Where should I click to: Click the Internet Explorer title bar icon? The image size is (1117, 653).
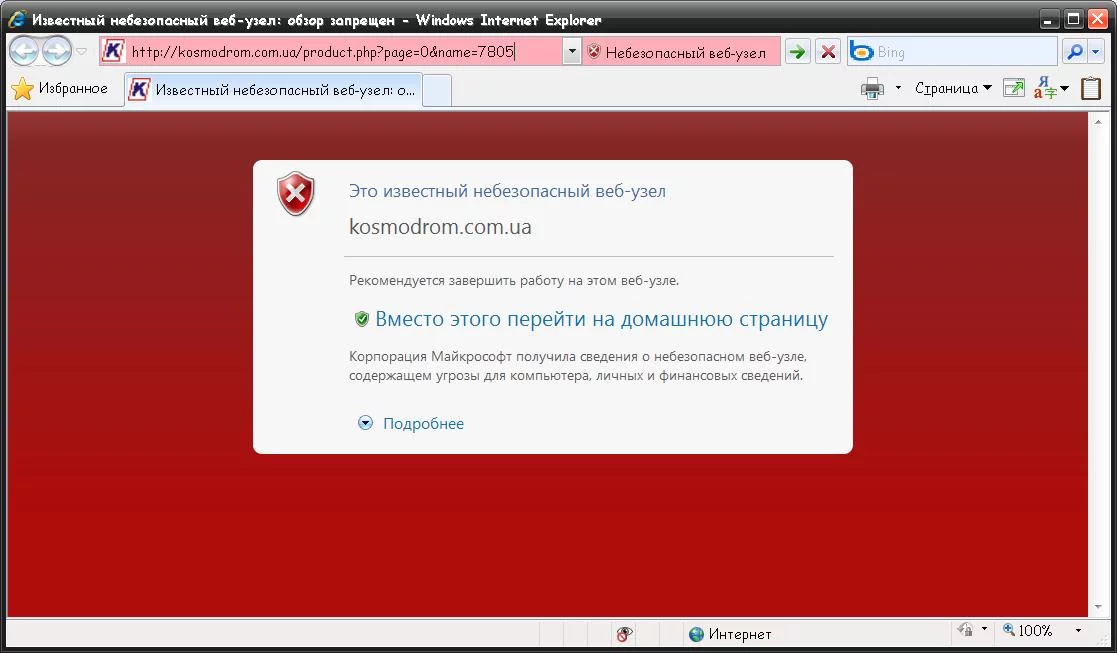[17, 19]
